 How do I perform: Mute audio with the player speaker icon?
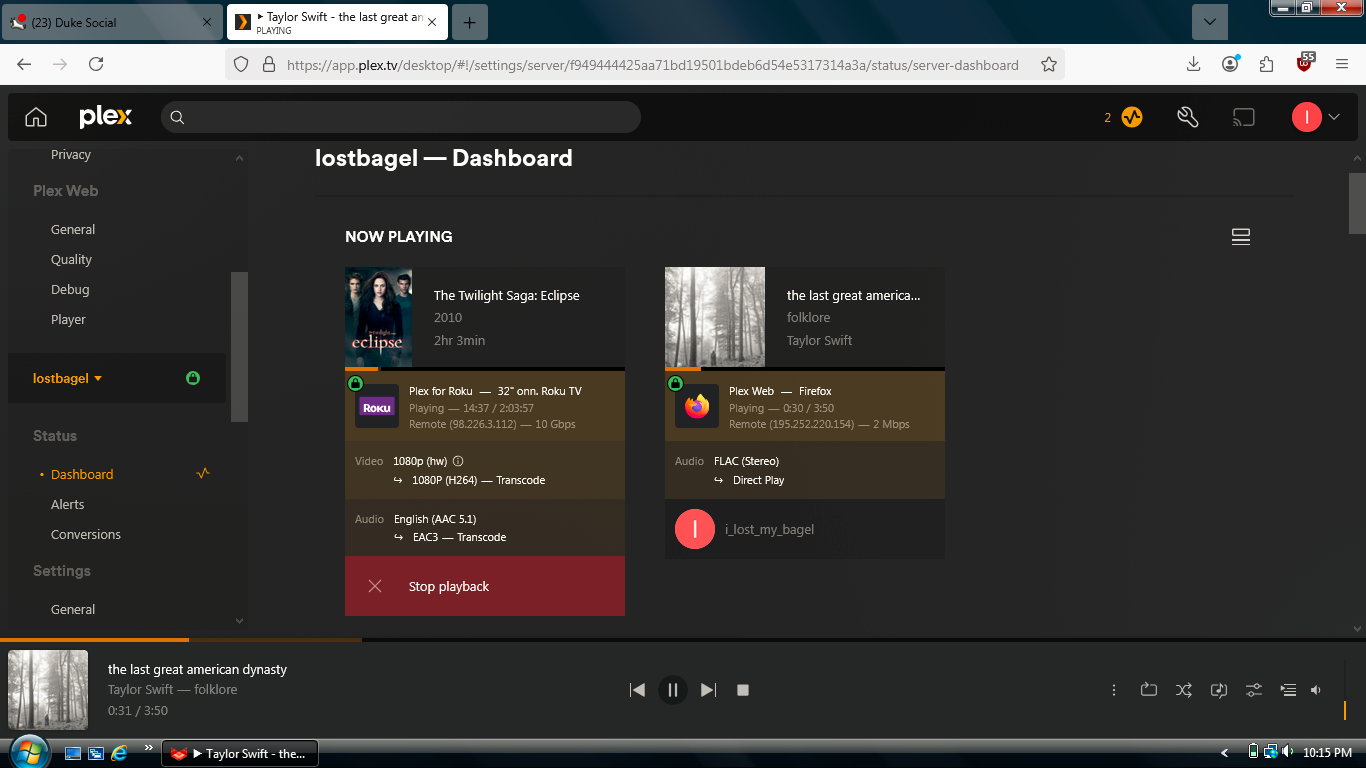coord(1316,690)
